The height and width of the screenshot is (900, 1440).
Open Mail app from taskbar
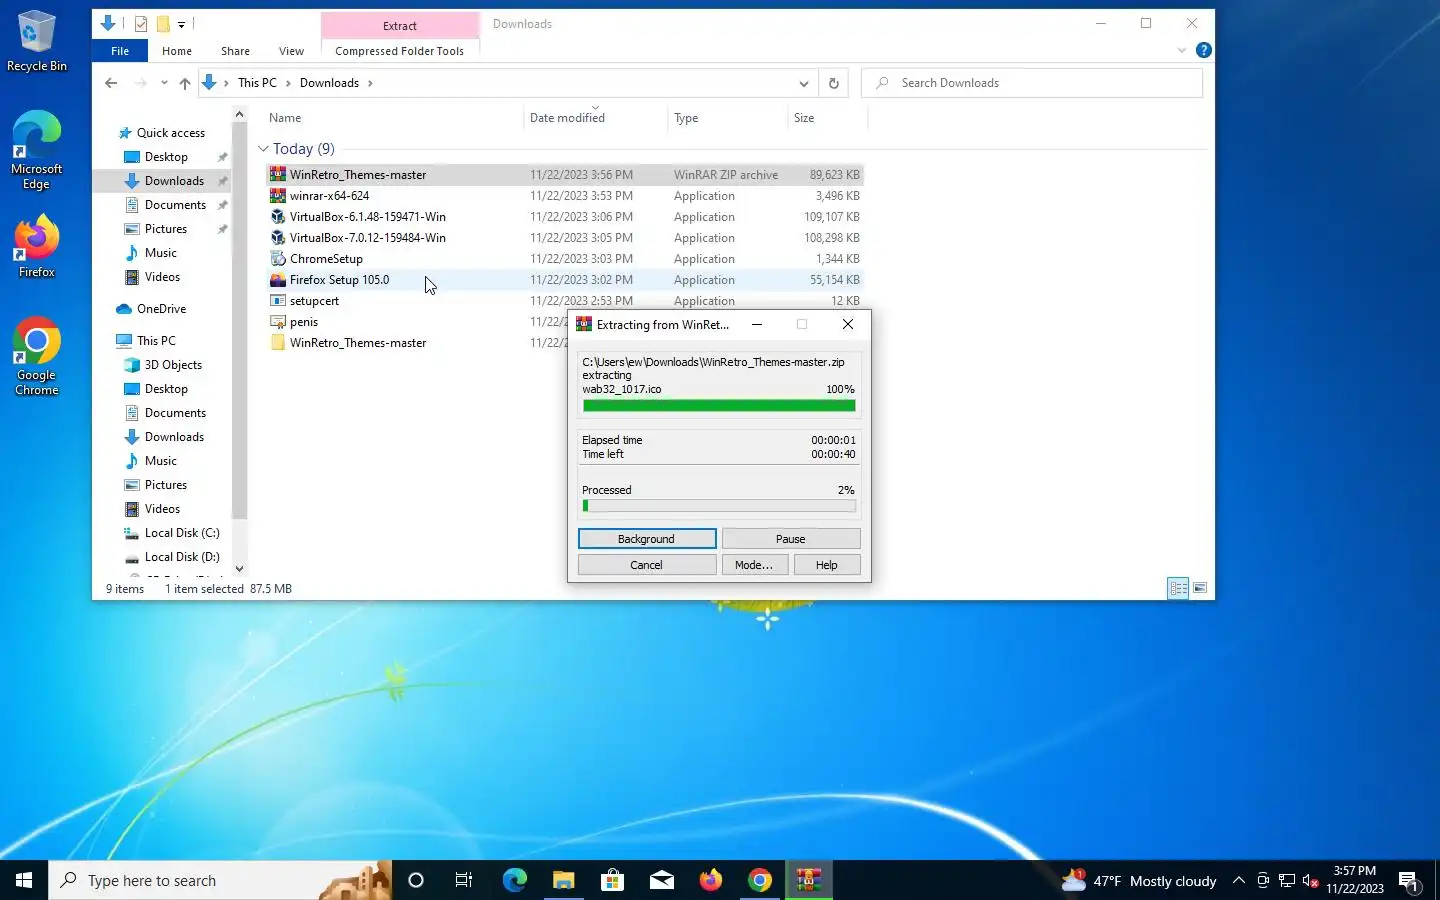click(x=662, y=880)
